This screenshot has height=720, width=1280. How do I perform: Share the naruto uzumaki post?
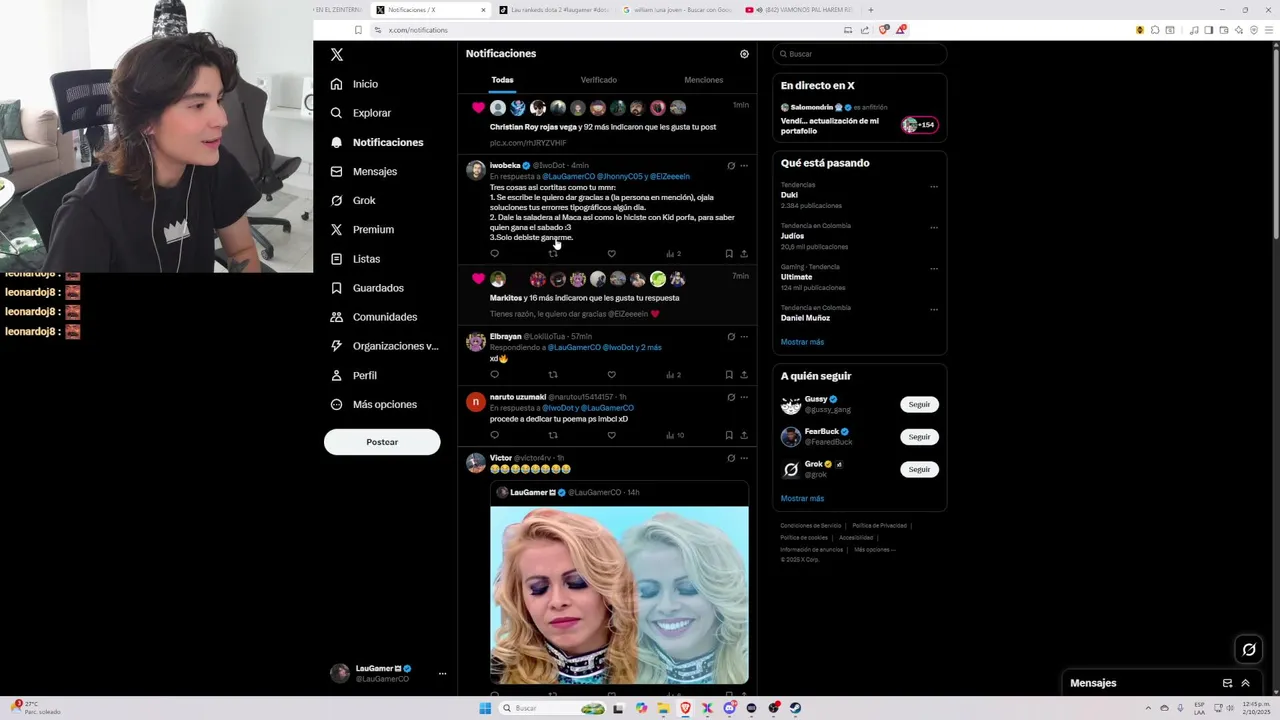(x=743, y=435)
